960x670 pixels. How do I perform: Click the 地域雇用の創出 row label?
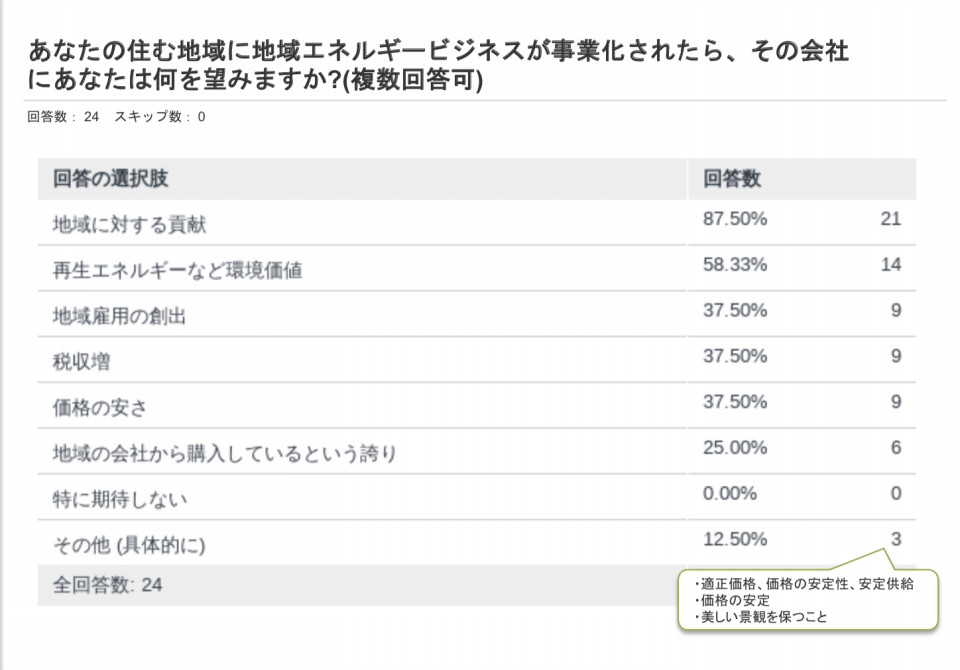(119, 316)
